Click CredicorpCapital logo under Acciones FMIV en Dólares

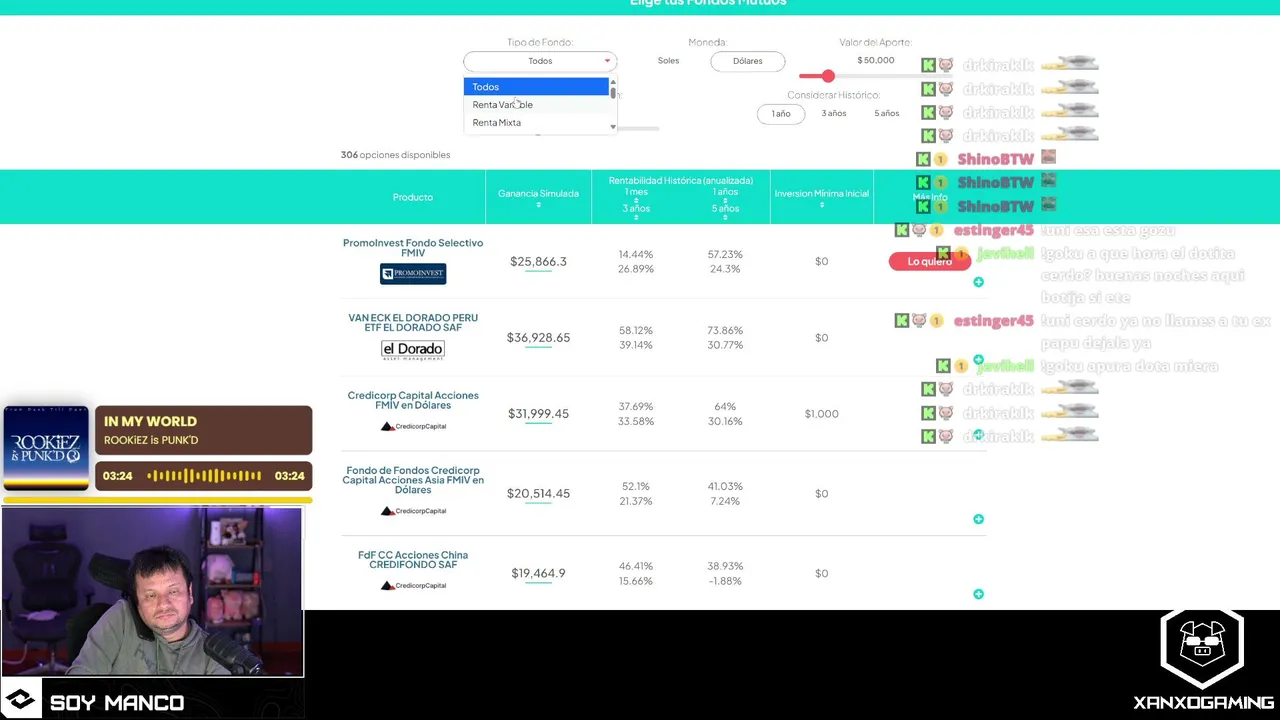click(413, 426)
